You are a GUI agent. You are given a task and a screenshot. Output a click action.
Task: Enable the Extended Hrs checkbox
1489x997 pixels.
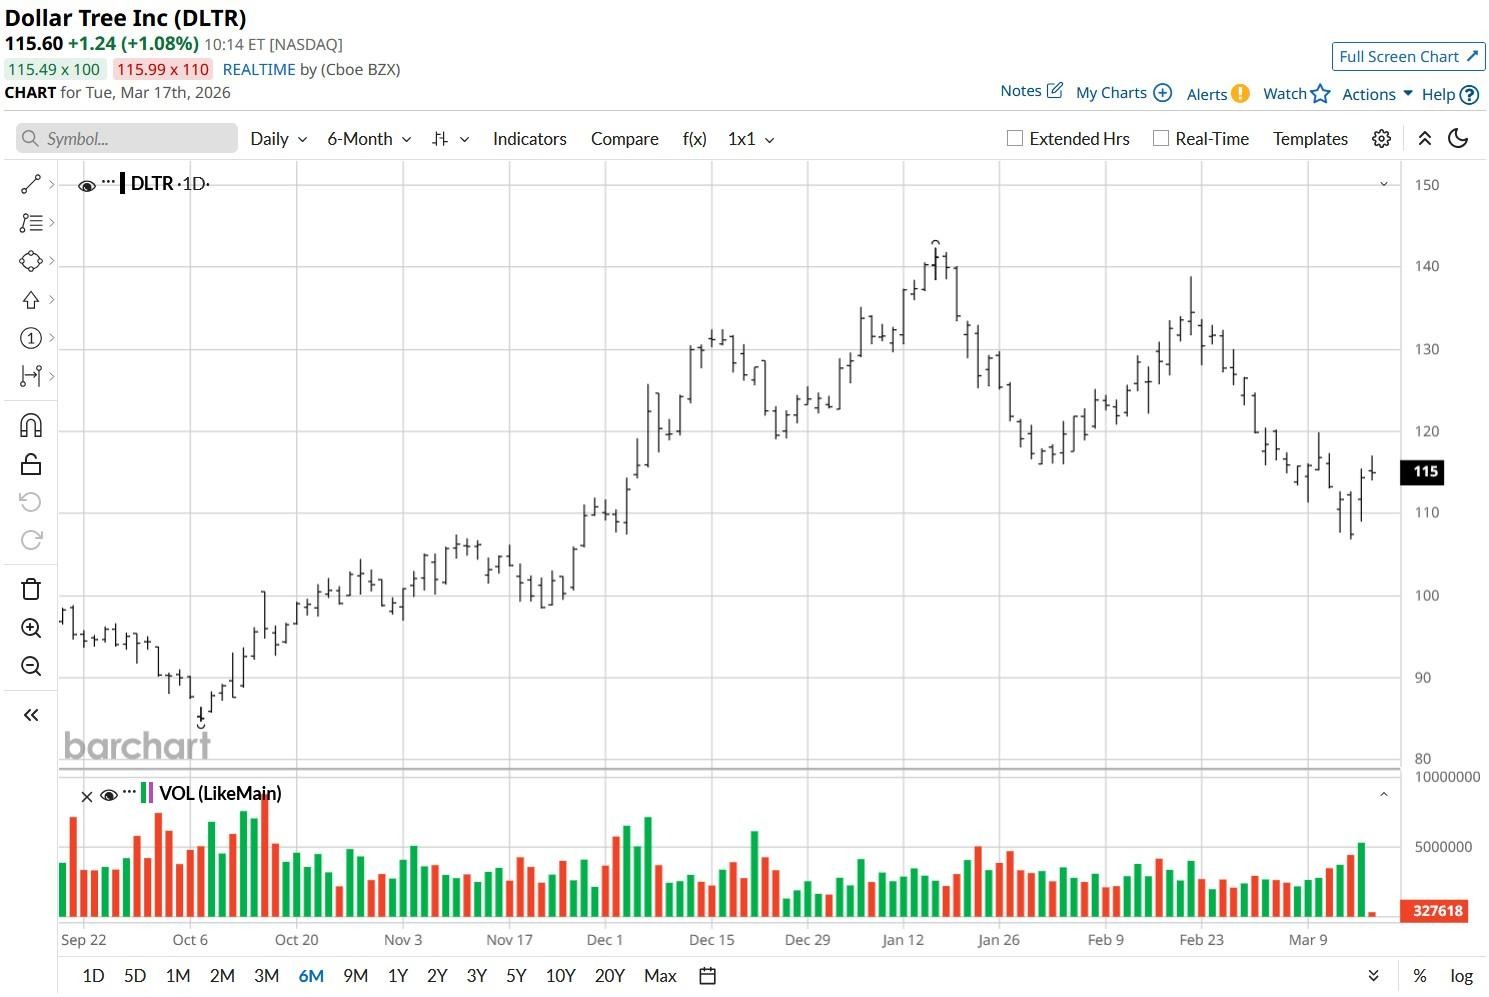1015,139
